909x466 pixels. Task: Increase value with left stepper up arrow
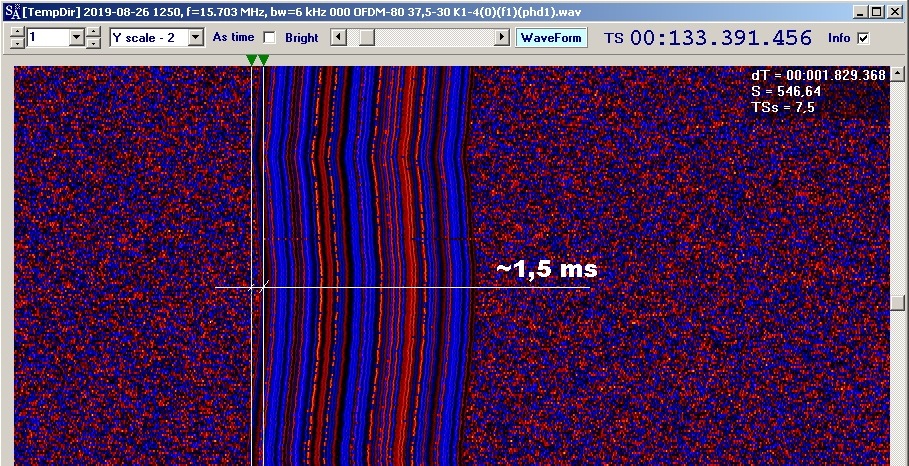[x=17, y=32]
